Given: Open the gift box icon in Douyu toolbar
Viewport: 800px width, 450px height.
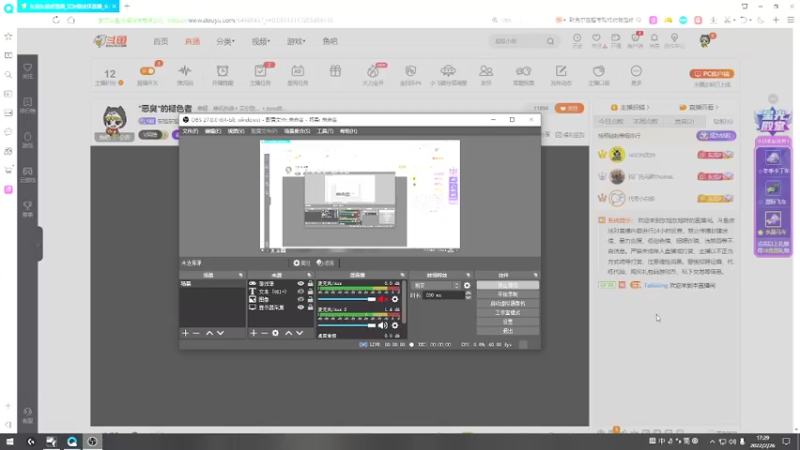Looking at the screenshot, I should 335,71.
